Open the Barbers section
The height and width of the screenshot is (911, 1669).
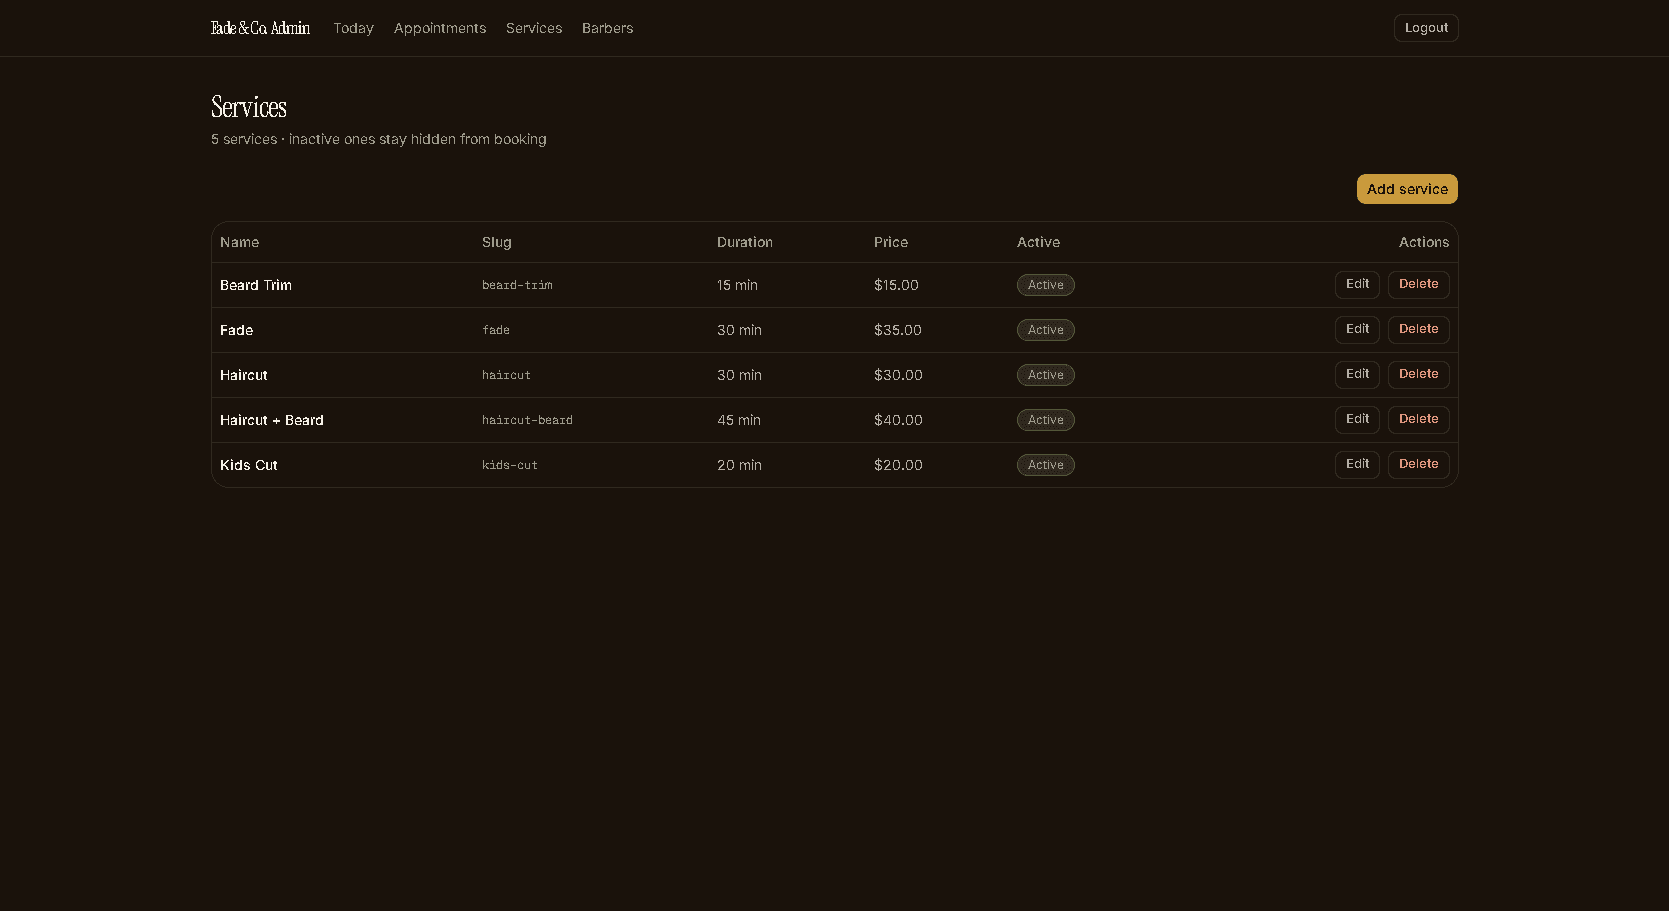click(x=607, y=28)
